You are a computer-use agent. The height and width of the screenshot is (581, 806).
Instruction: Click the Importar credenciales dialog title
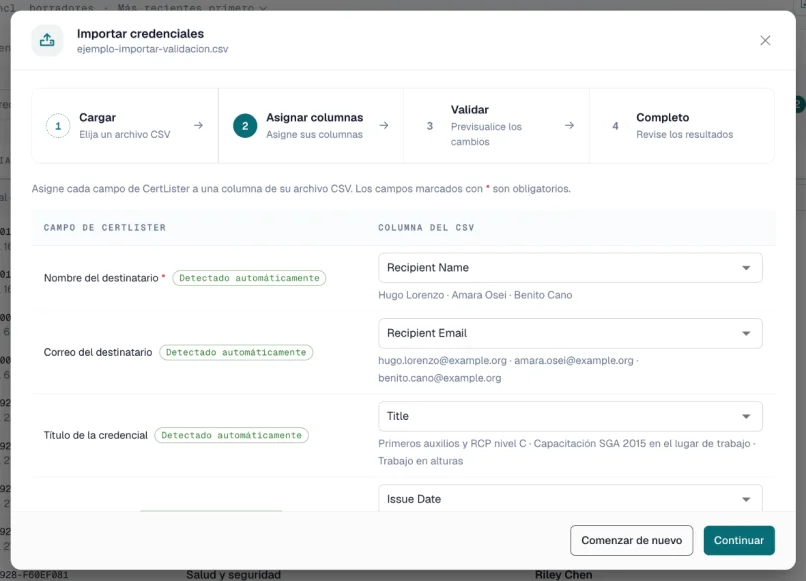click(140, 34)
